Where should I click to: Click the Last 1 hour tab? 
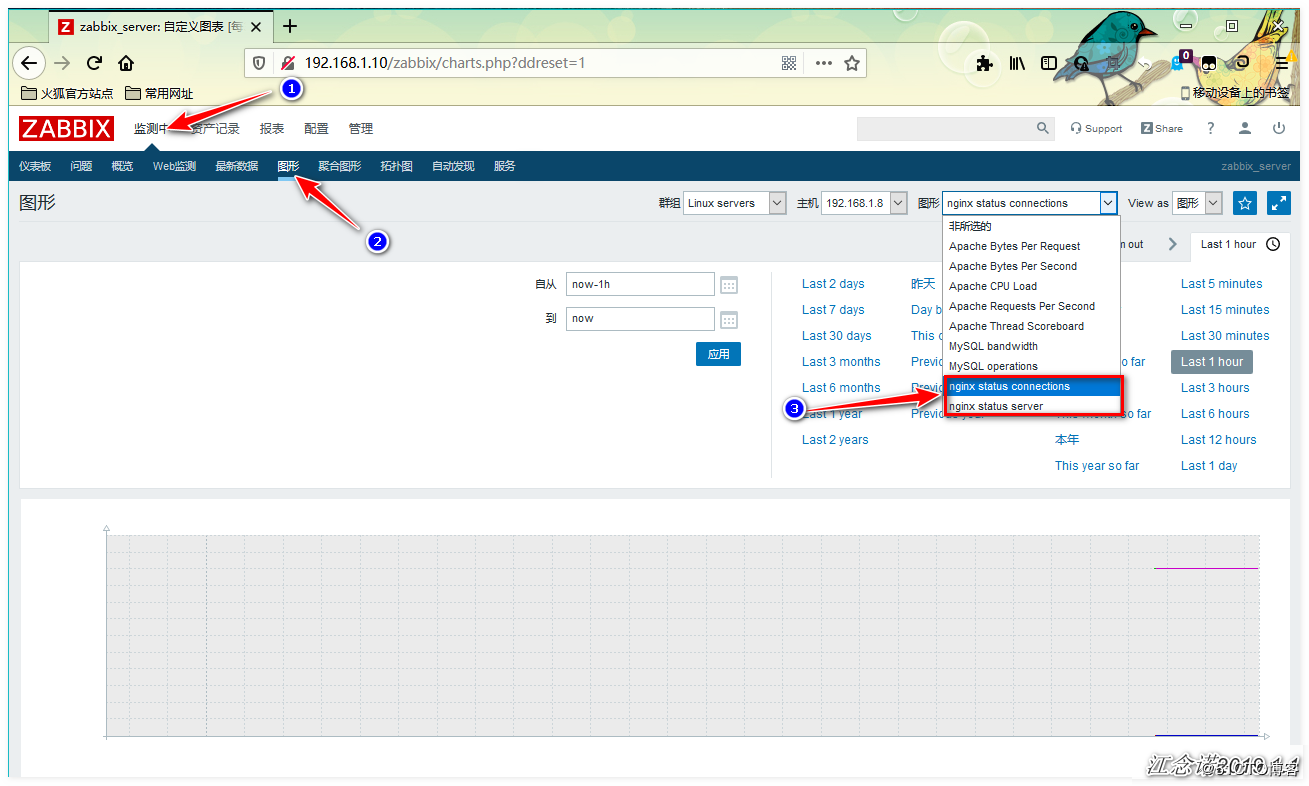point(1239,244)
